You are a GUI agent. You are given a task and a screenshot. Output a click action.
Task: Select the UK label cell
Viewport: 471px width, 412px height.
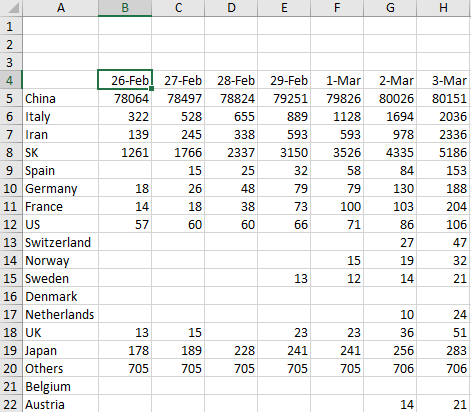click(x=61, y=332)
